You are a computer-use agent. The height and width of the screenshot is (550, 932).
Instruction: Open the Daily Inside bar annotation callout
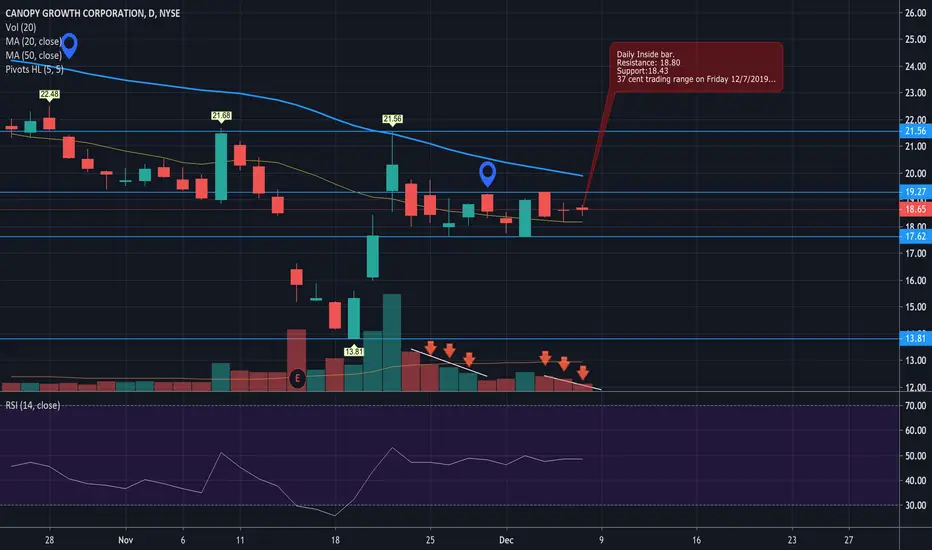(696, 67)
